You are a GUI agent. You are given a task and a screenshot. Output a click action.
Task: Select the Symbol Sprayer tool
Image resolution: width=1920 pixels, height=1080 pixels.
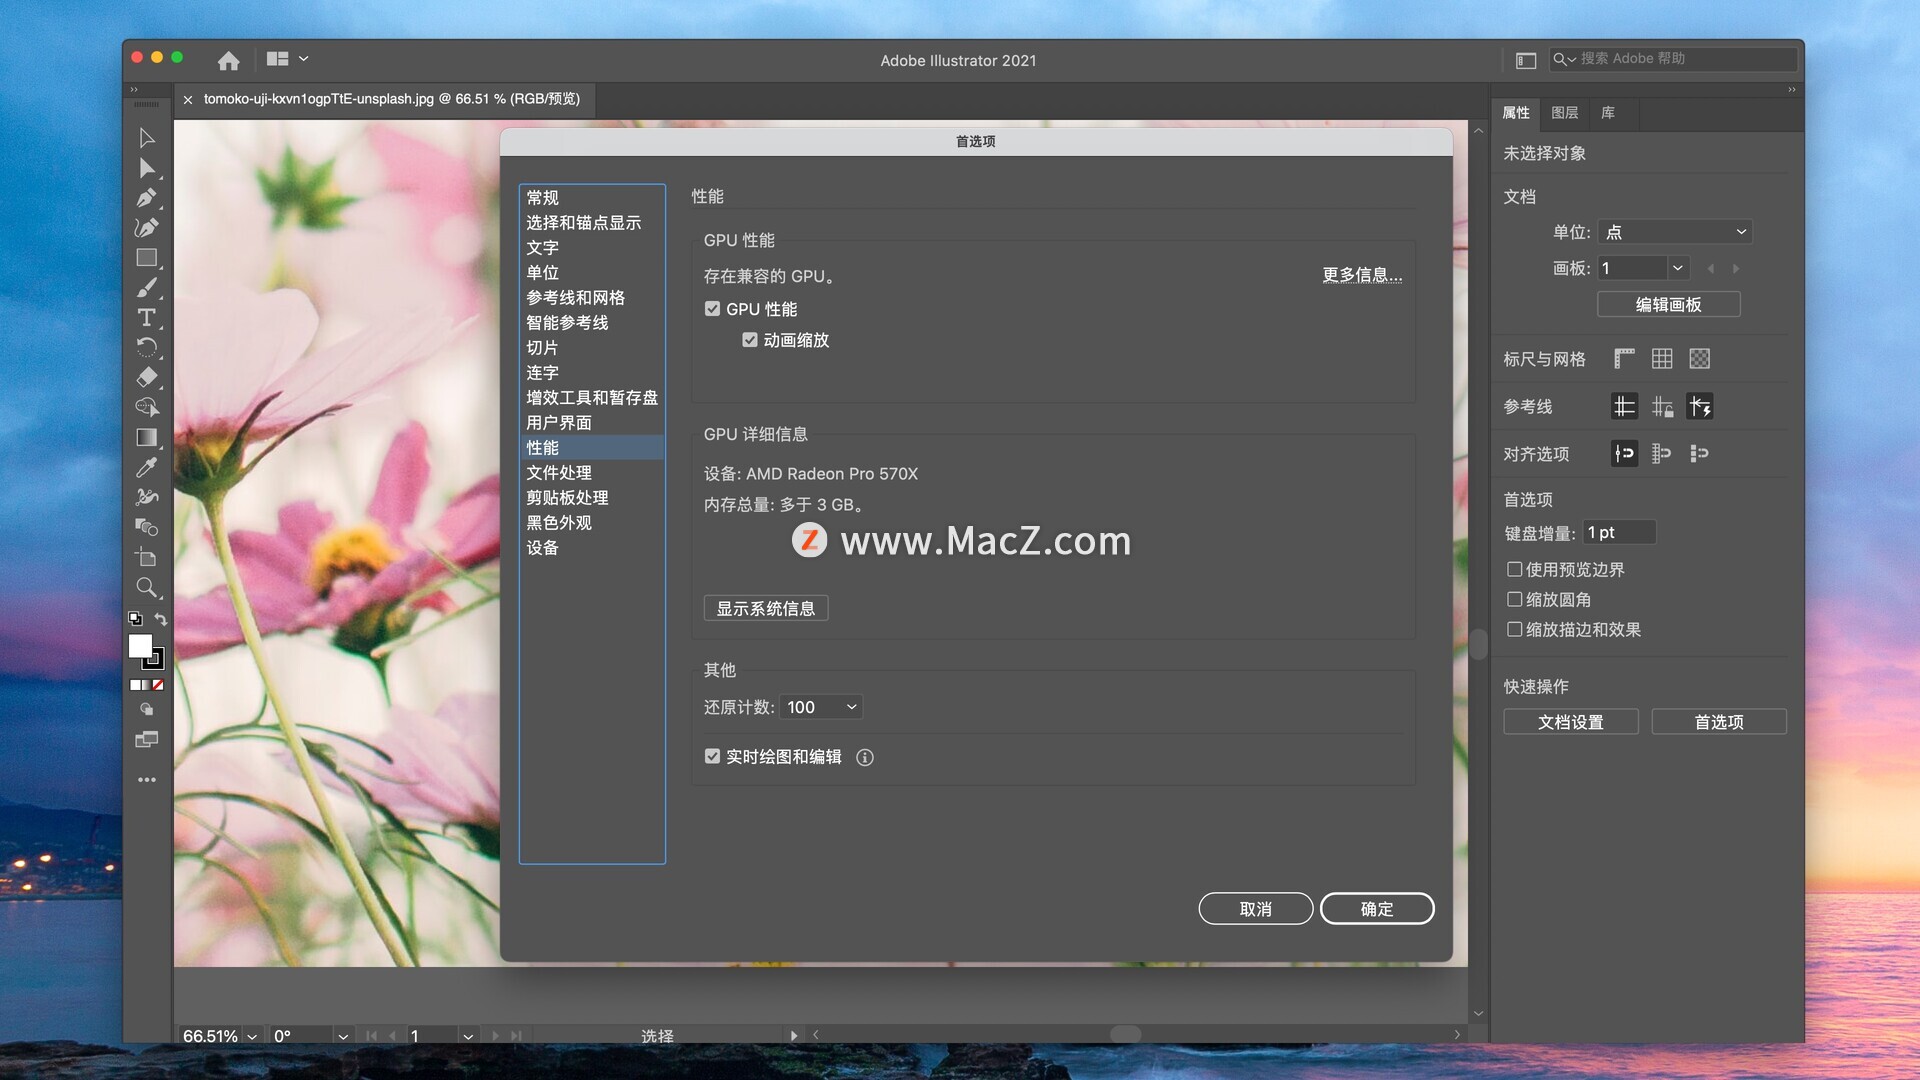tap(147, 497)
